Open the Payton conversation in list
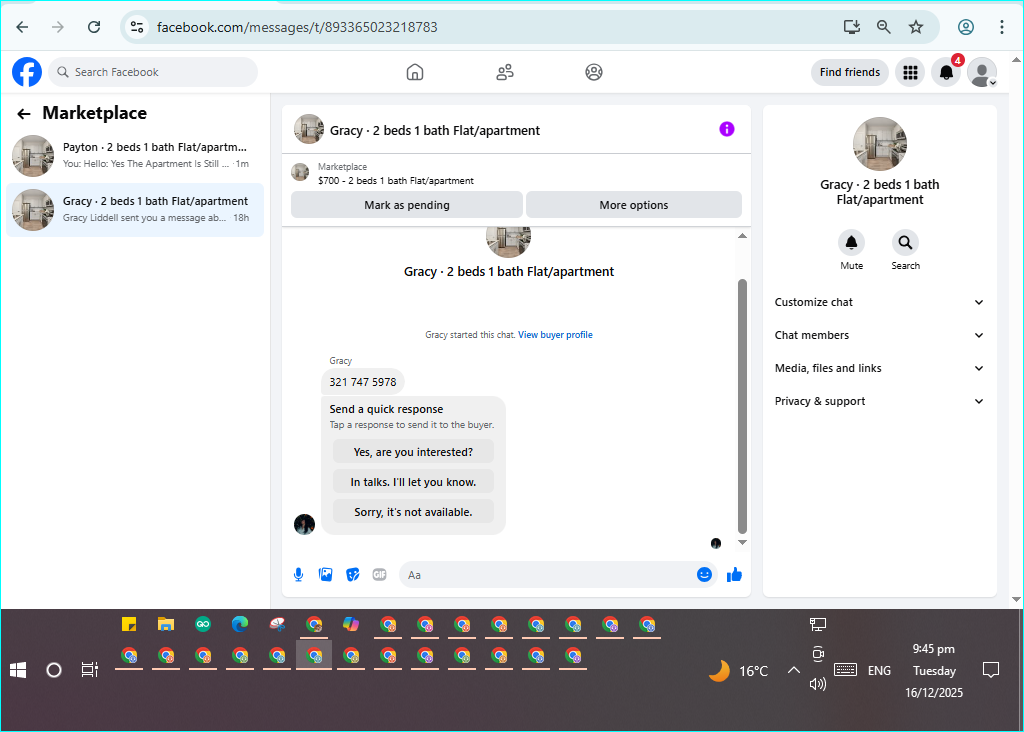This screenshot has height=732, width=1024. (x=135, y=155)
